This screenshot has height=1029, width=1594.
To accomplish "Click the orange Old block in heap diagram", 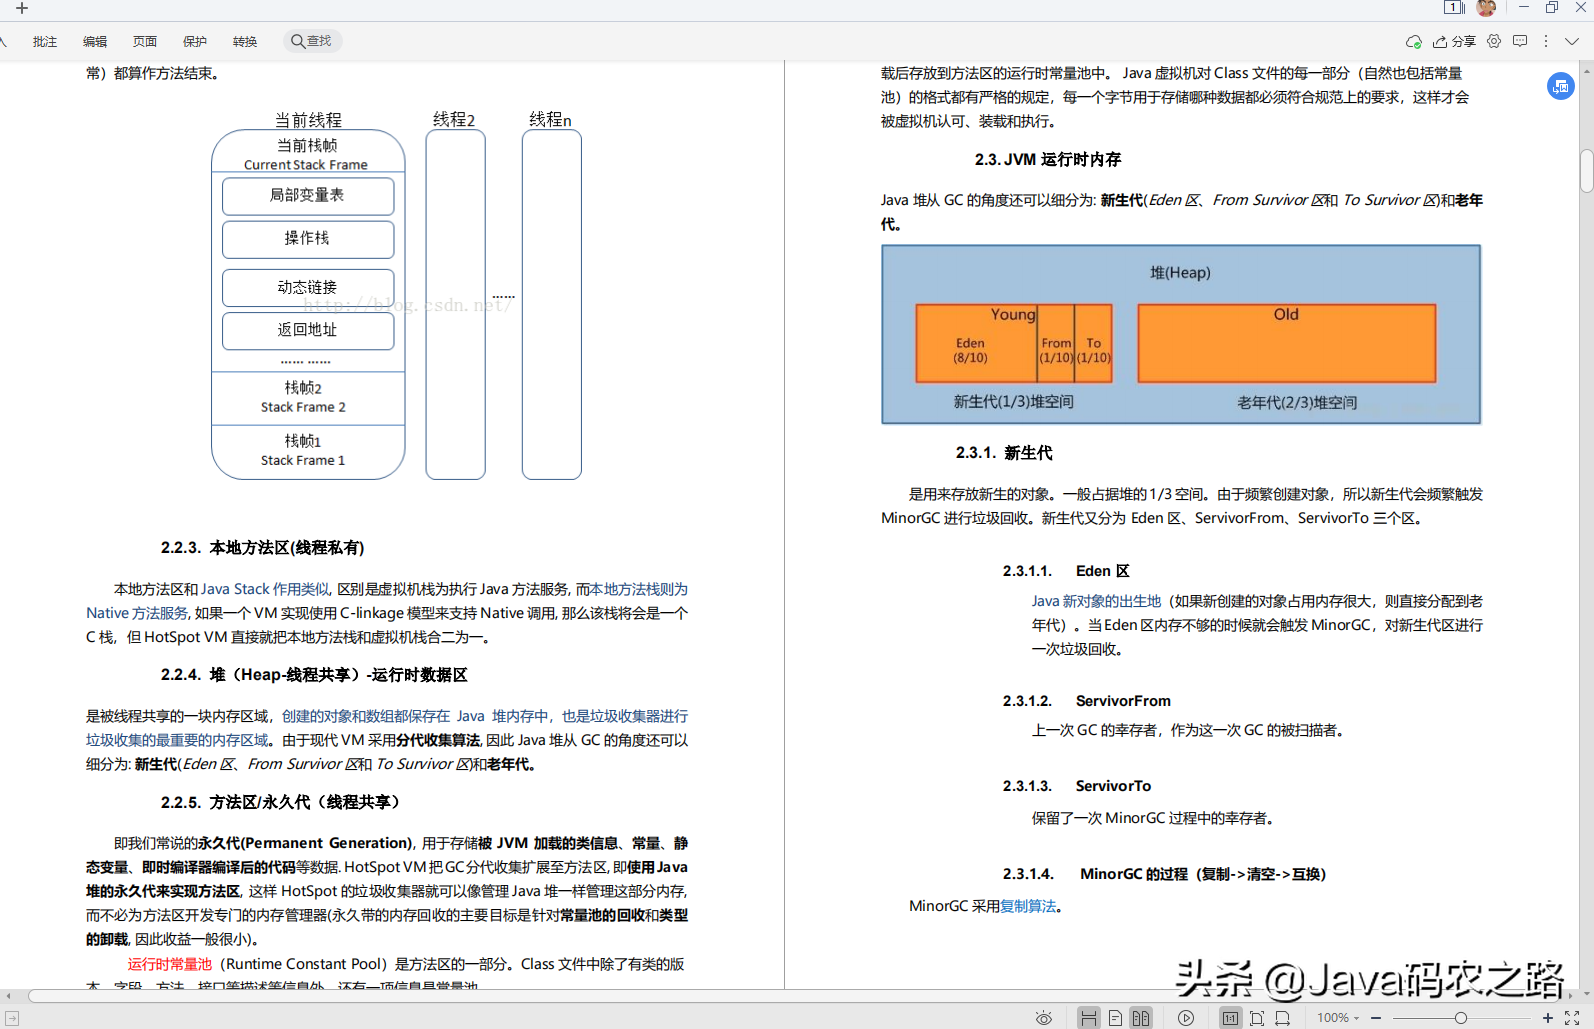I will pyautogui.click(x=1287, y=343).
